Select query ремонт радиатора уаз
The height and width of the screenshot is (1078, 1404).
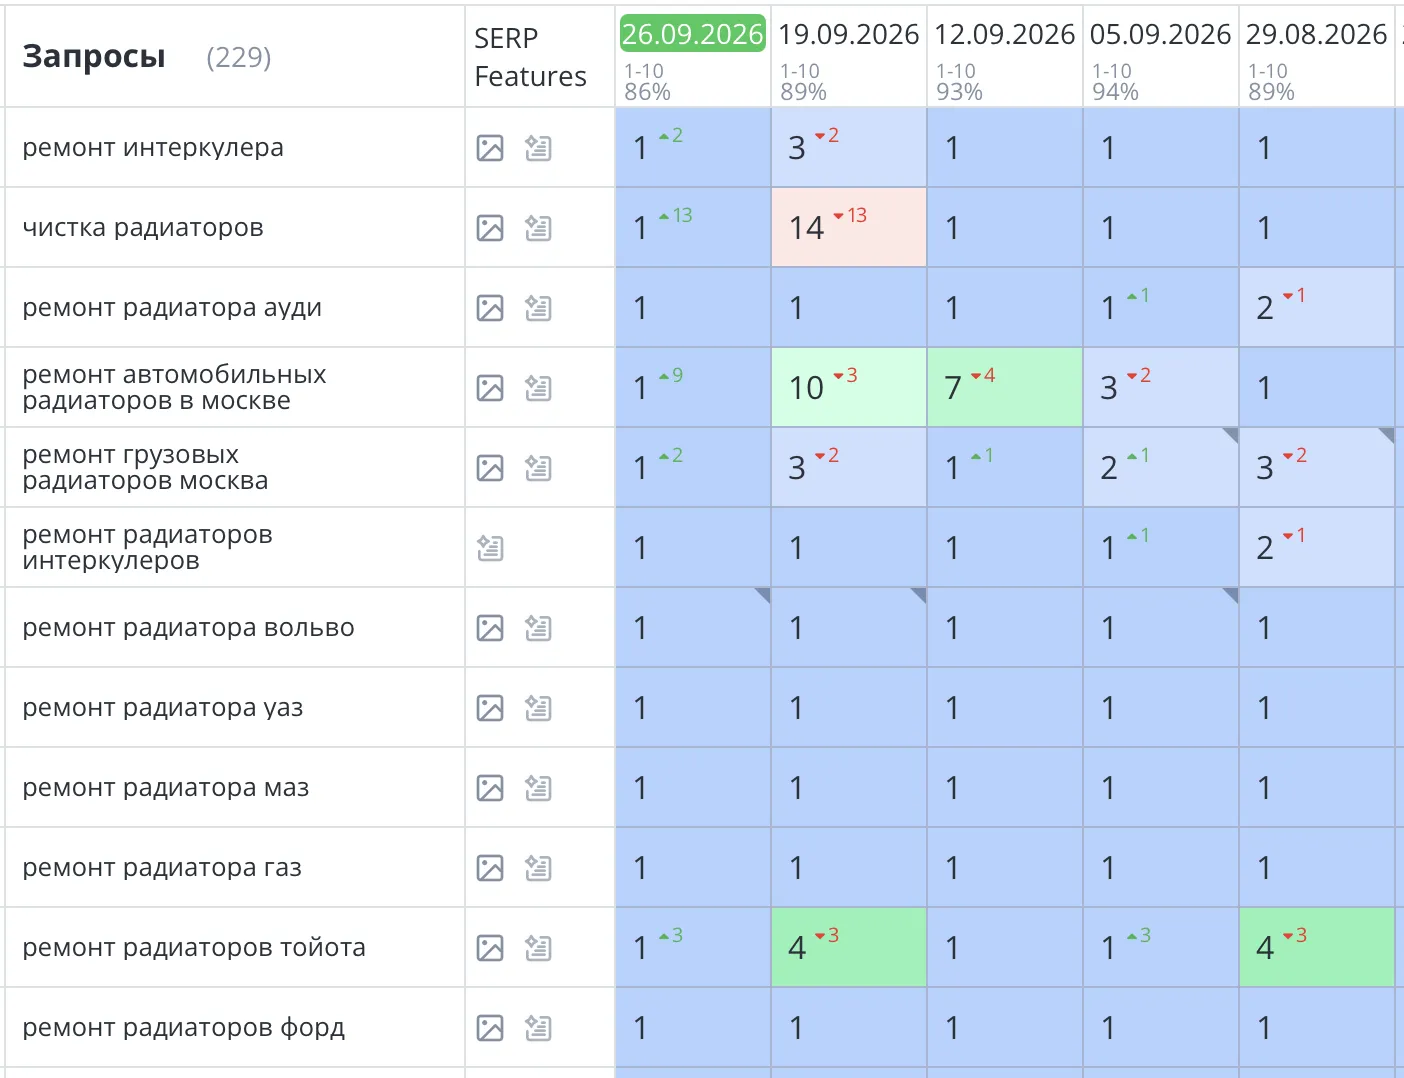click(162, 708)
